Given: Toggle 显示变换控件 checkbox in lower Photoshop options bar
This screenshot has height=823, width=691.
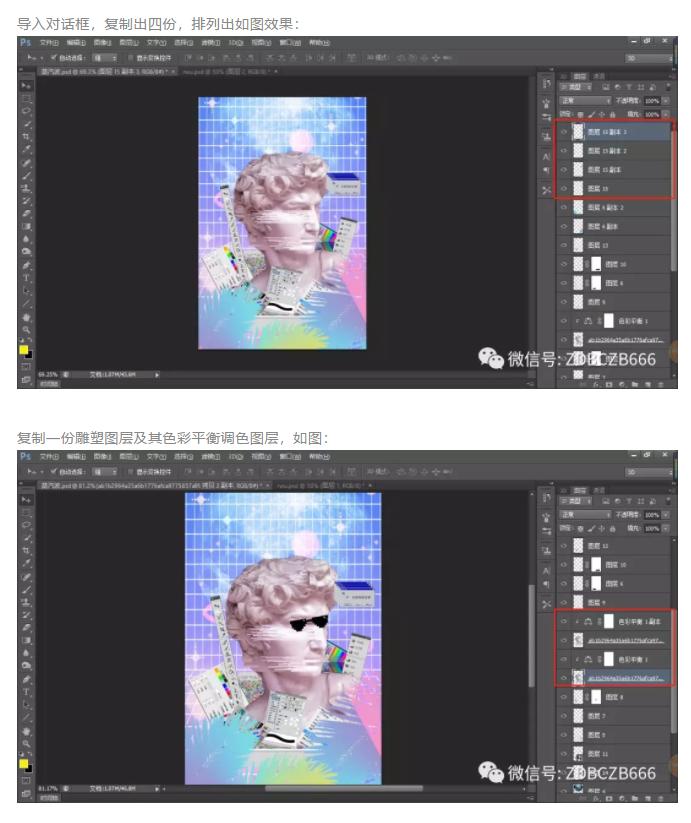Looking at the screenshot, I should [x=131, y=472].
